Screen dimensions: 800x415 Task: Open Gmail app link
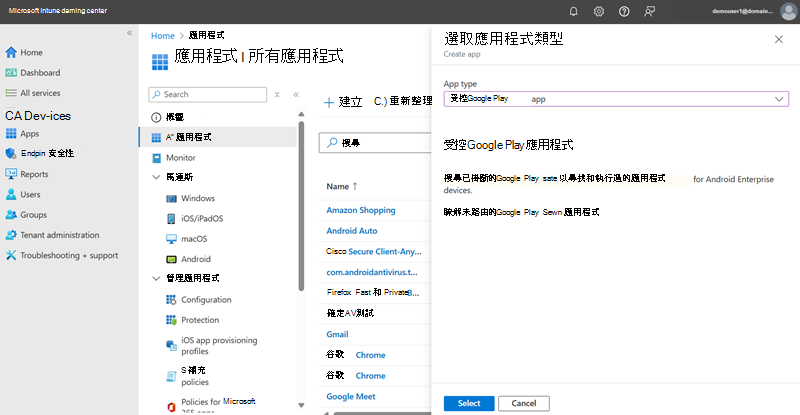pyautogui.click(x=337, y=334)
